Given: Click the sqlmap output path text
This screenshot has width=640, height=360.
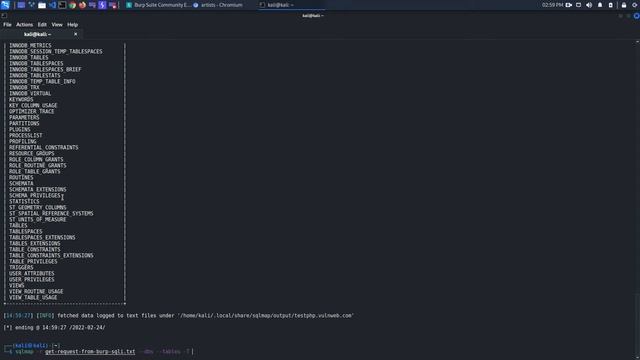Looking at the screenshot, I should pyautogui.click(x=266, y=316).
